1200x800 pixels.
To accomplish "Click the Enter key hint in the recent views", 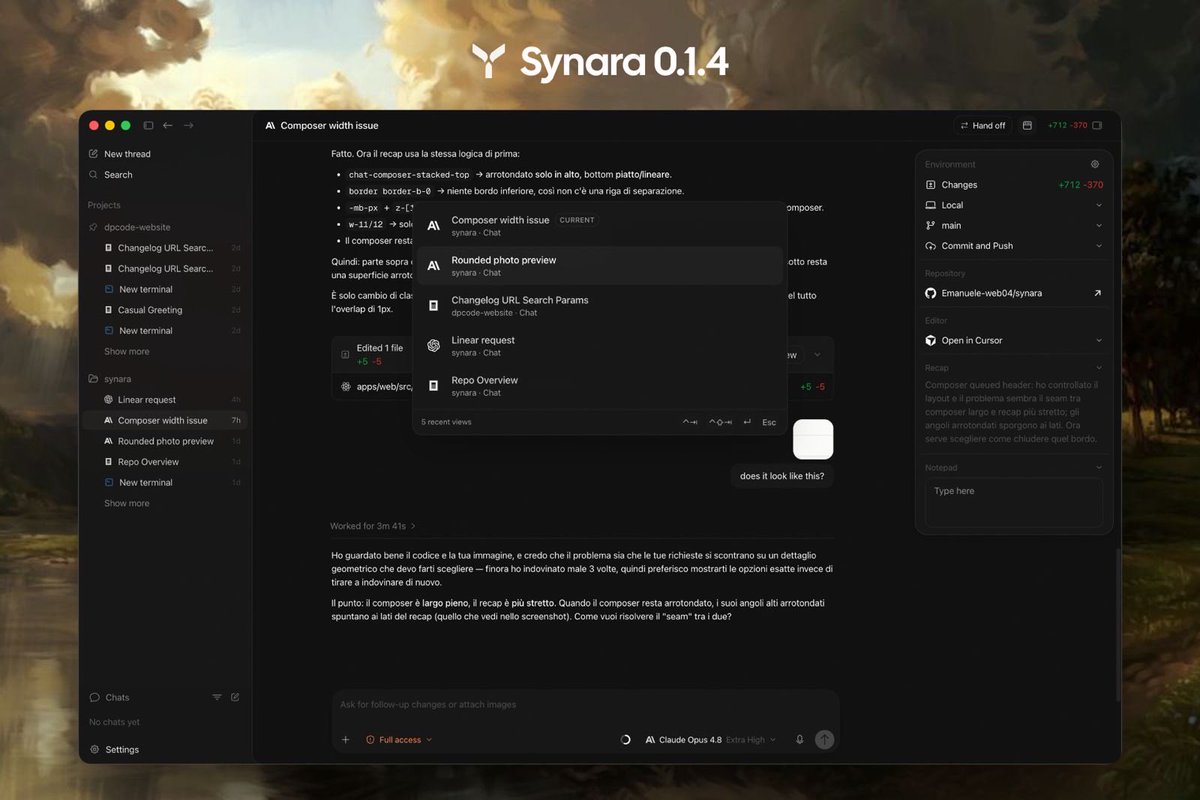I will tap(747, 422).
